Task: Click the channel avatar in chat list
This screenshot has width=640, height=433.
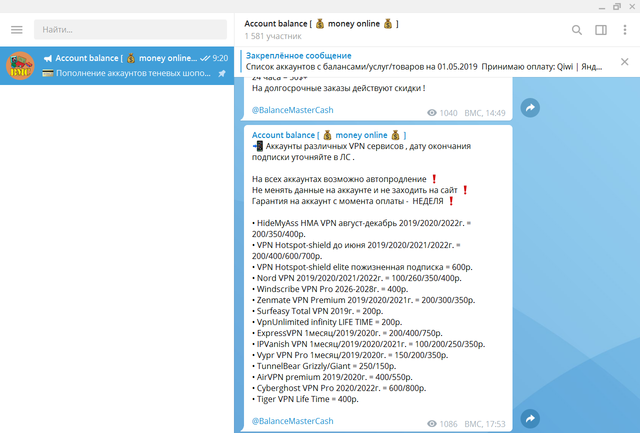Action: (20, 66)
